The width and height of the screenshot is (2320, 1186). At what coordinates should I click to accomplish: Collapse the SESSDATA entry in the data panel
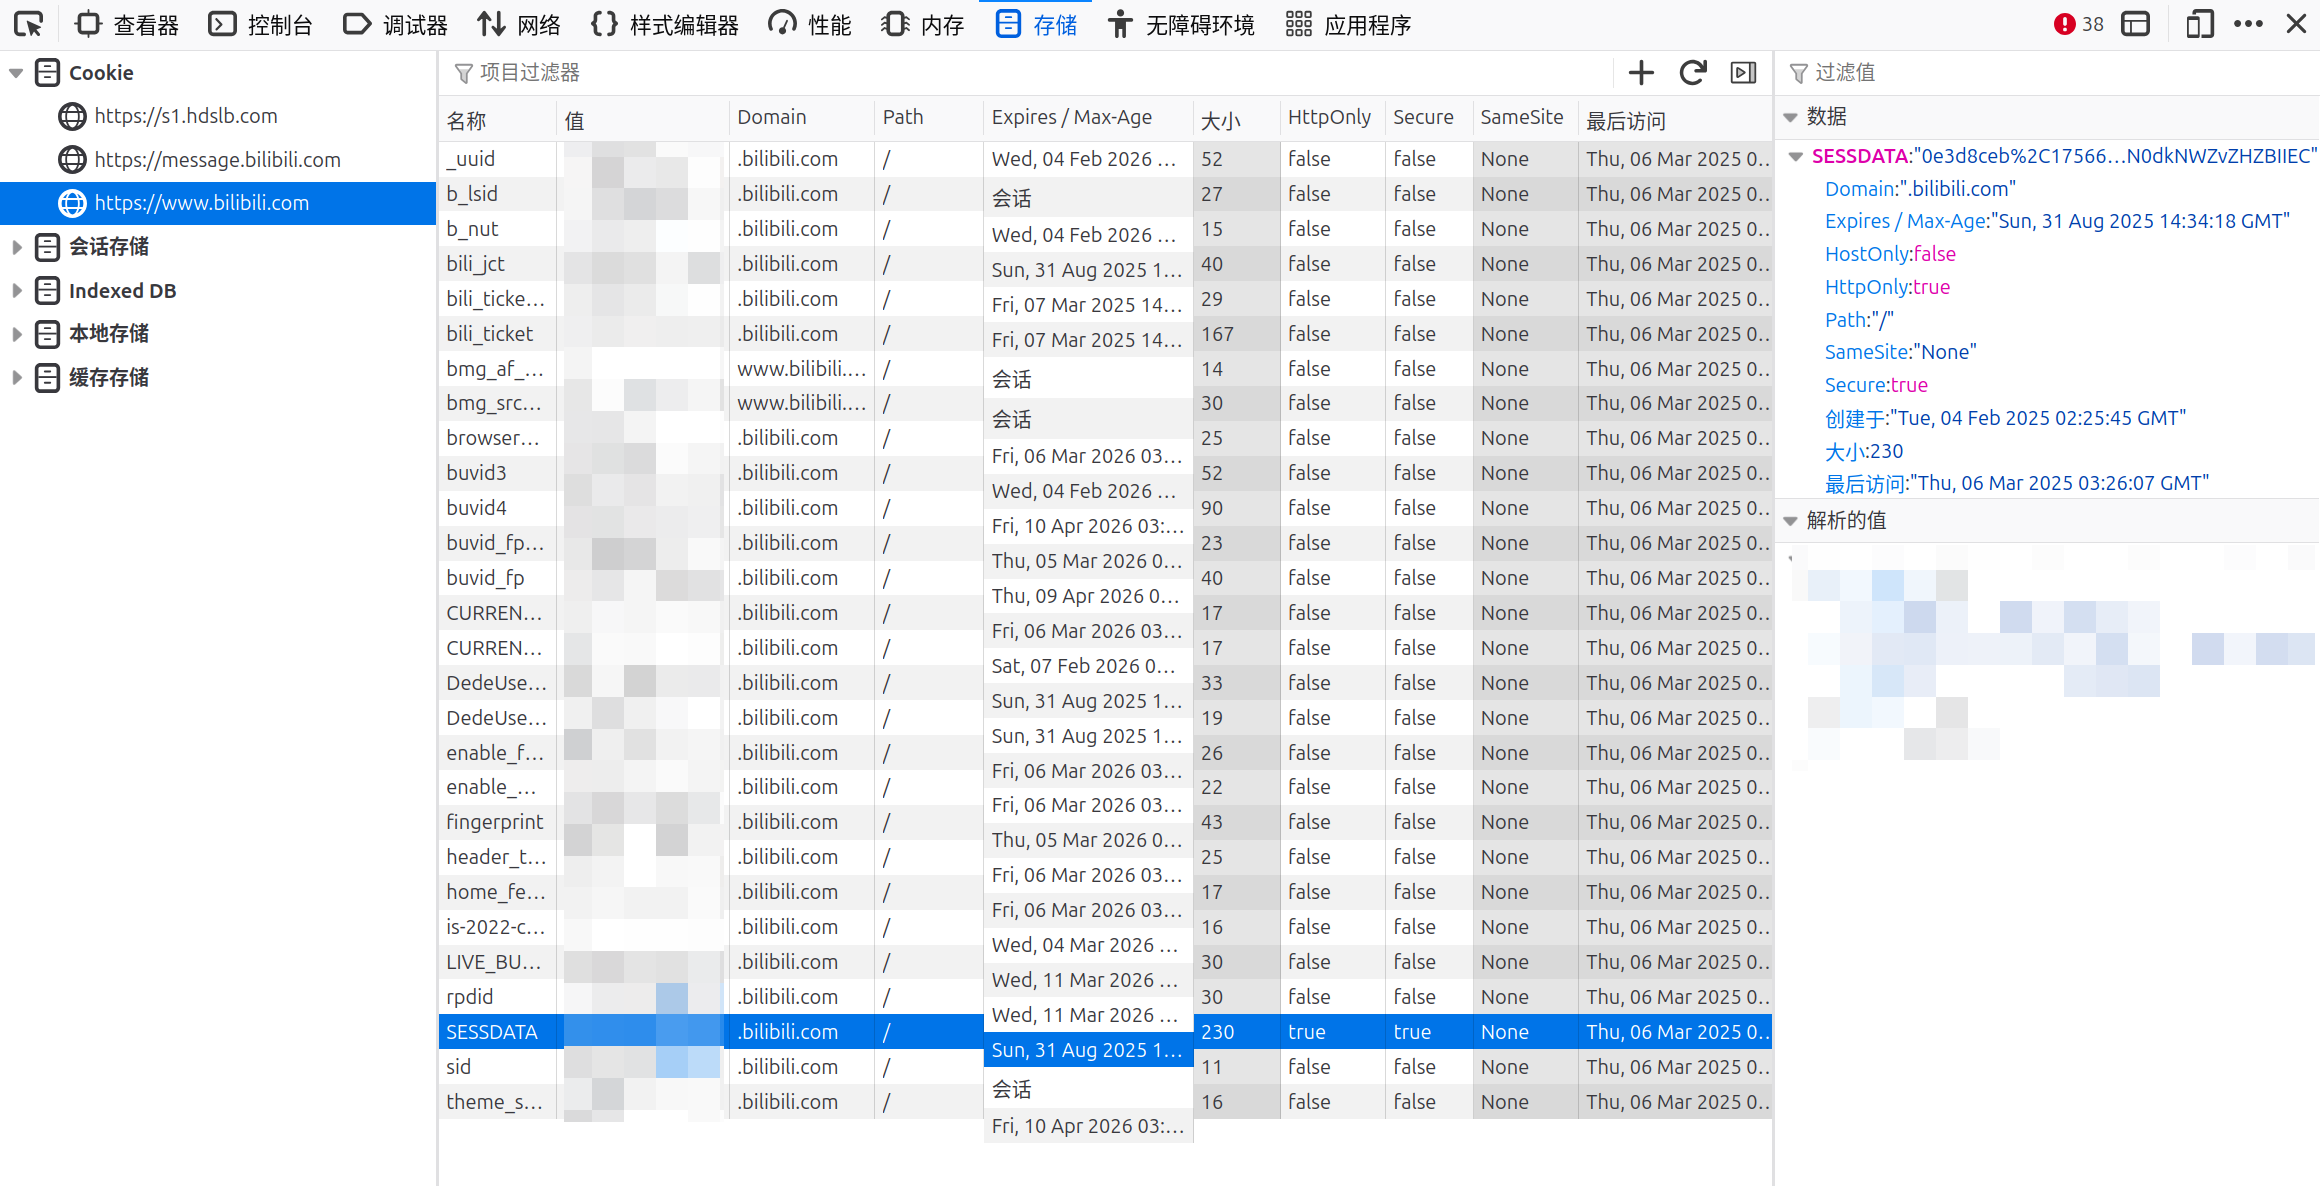[1796, 156]
